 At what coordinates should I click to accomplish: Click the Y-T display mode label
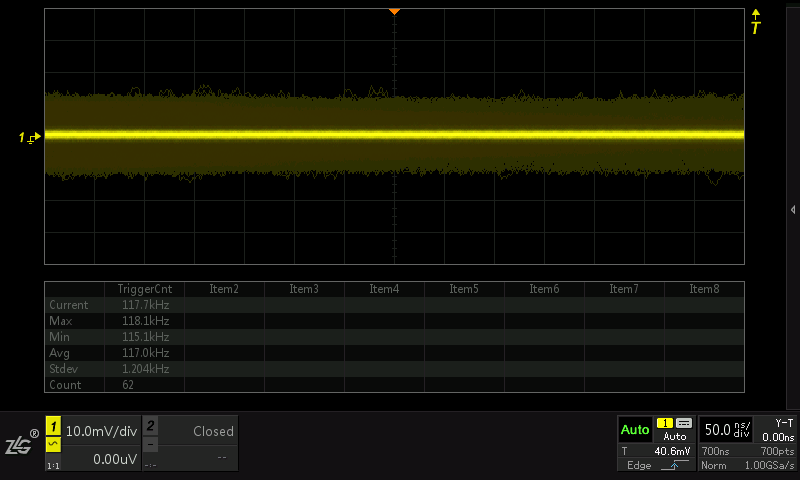pyautogui.click(x=784, y=423)
